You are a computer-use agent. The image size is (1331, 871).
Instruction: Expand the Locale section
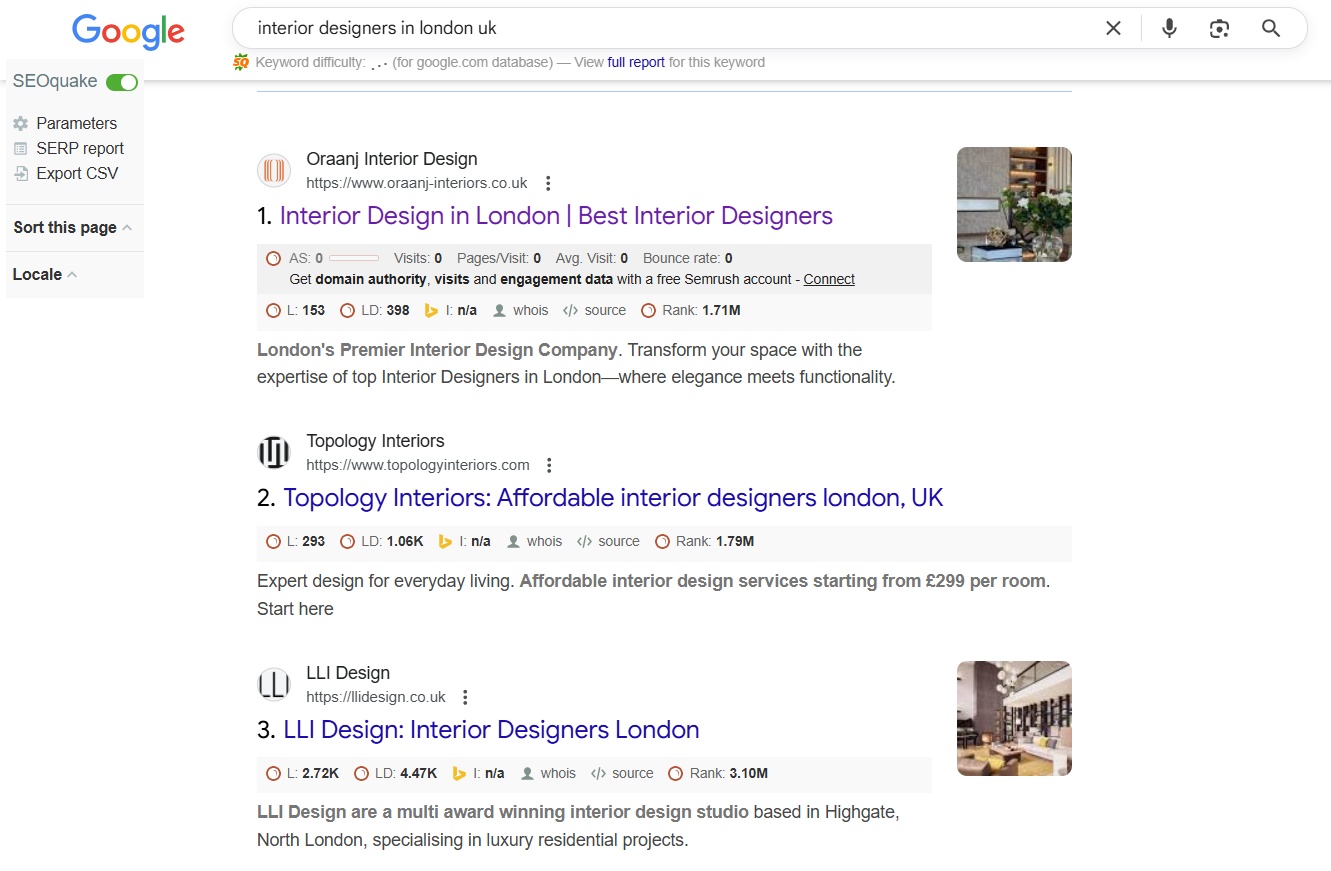[x=45, y=275]
